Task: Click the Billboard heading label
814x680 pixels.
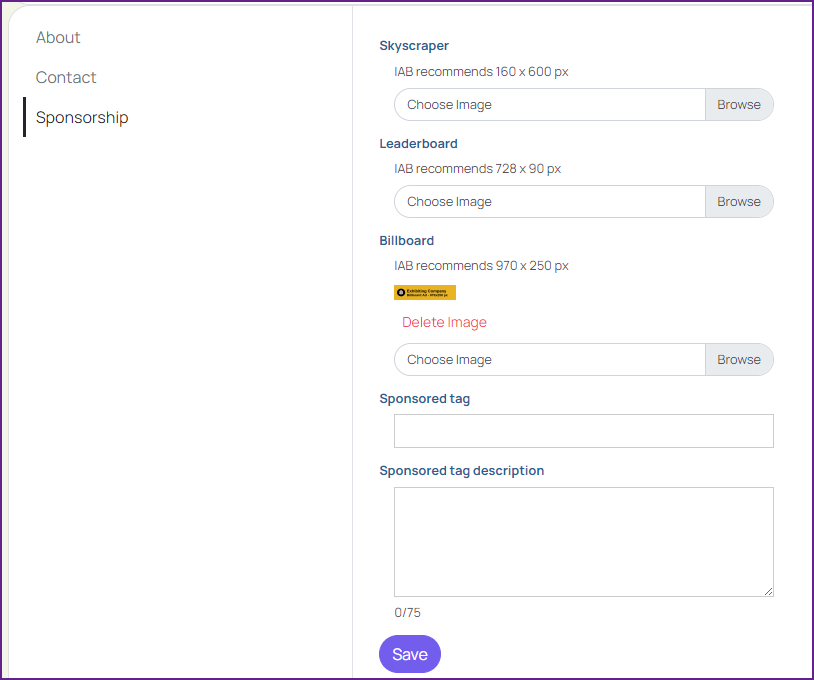Action: pyautogui.click(x=406, y=240)
